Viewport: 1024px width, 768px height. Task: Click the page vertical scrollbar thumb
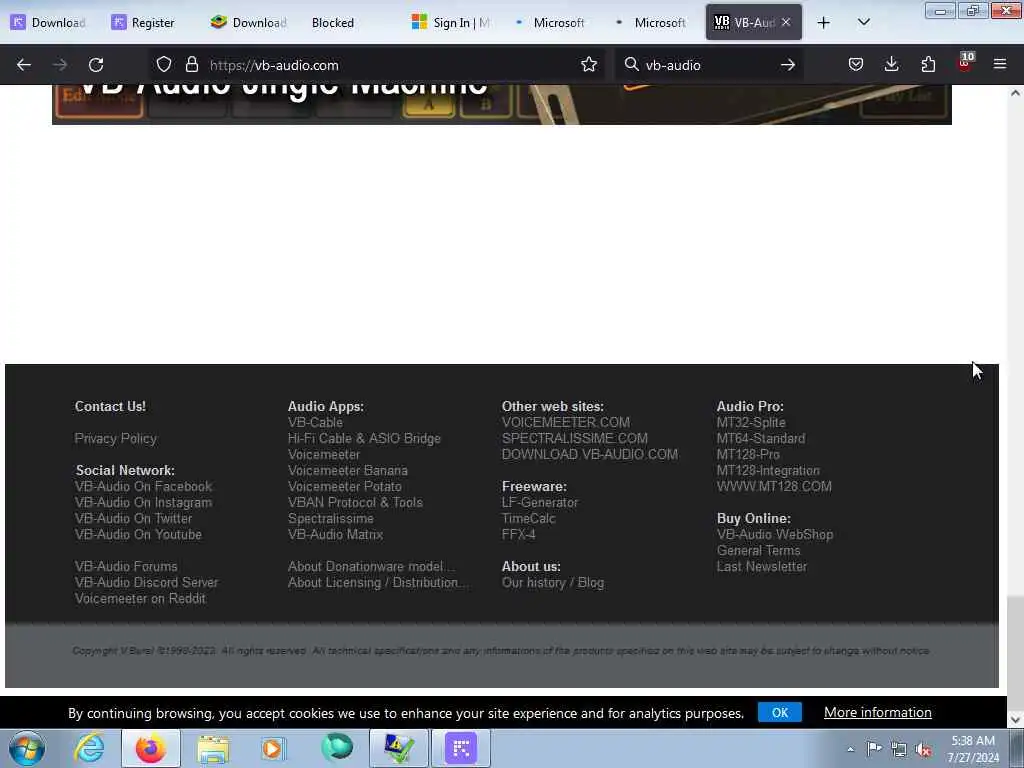[1015, 651]
